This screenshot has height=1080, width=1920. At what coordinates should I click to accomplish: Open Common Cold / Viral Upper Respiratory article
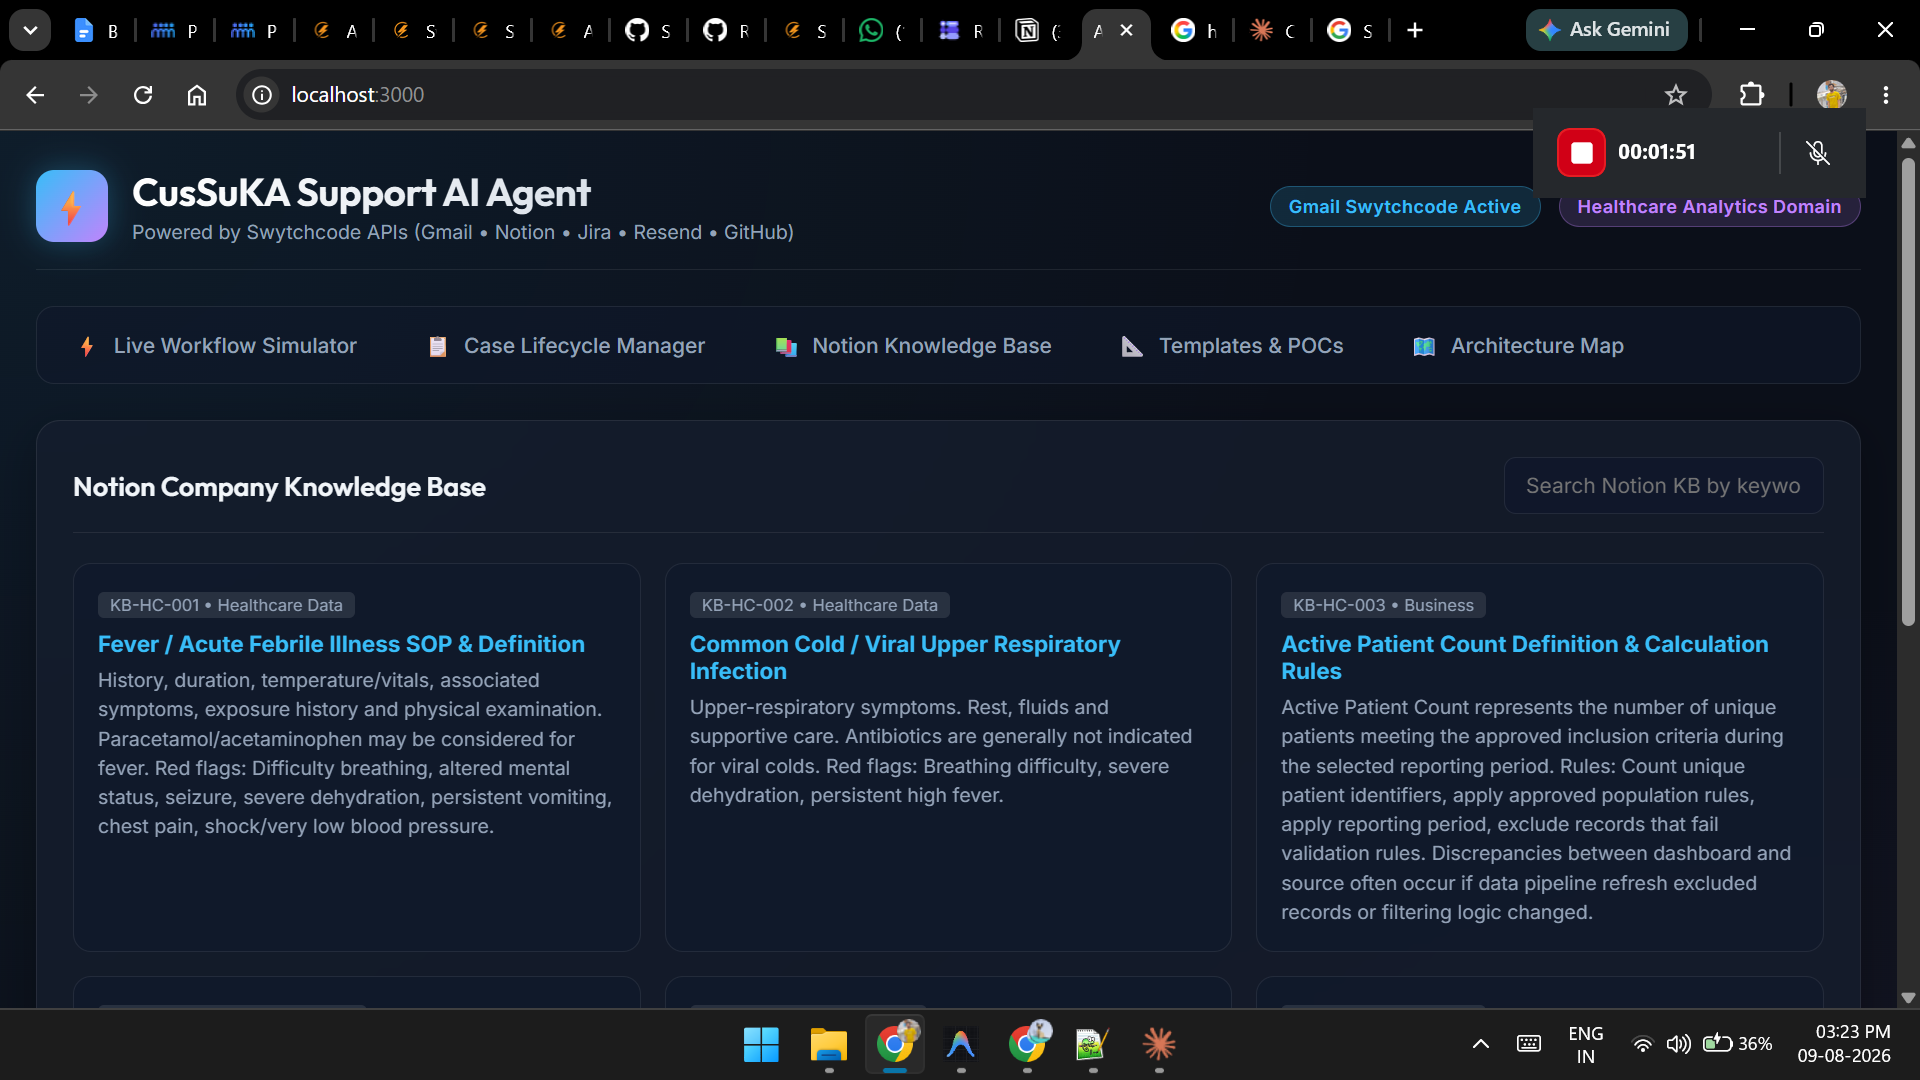click(904, 658)
